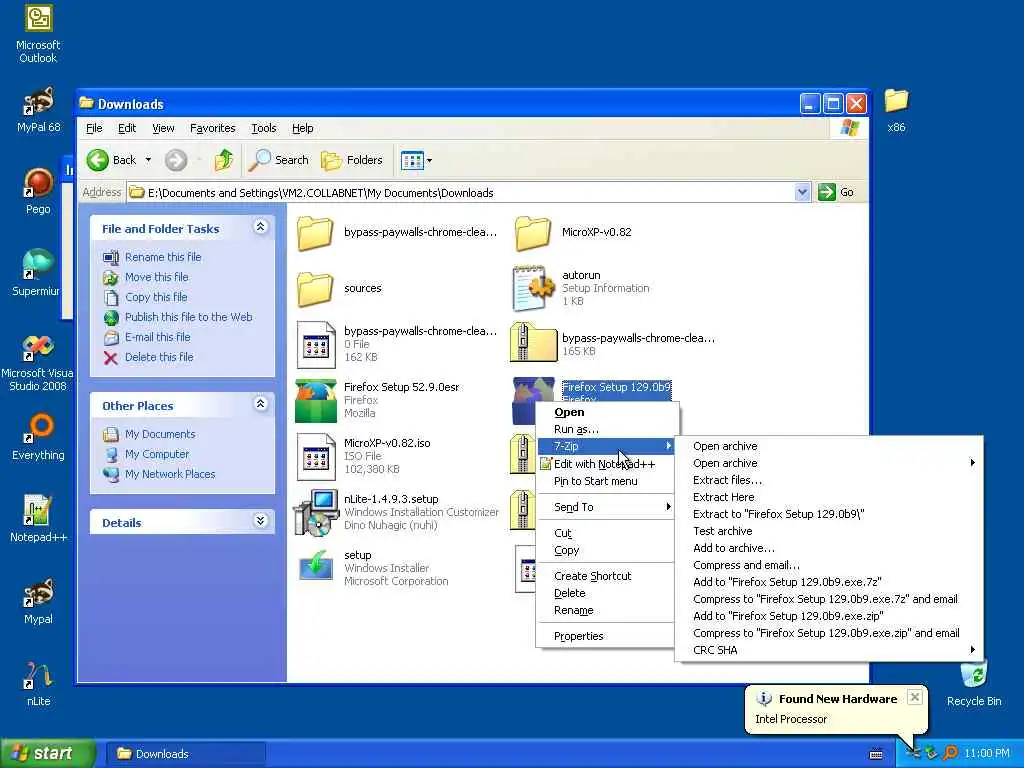Choose Edit with Notepad++ context entry
Image resolution: width=1024 pixels, height=768 pixels.
604,464
